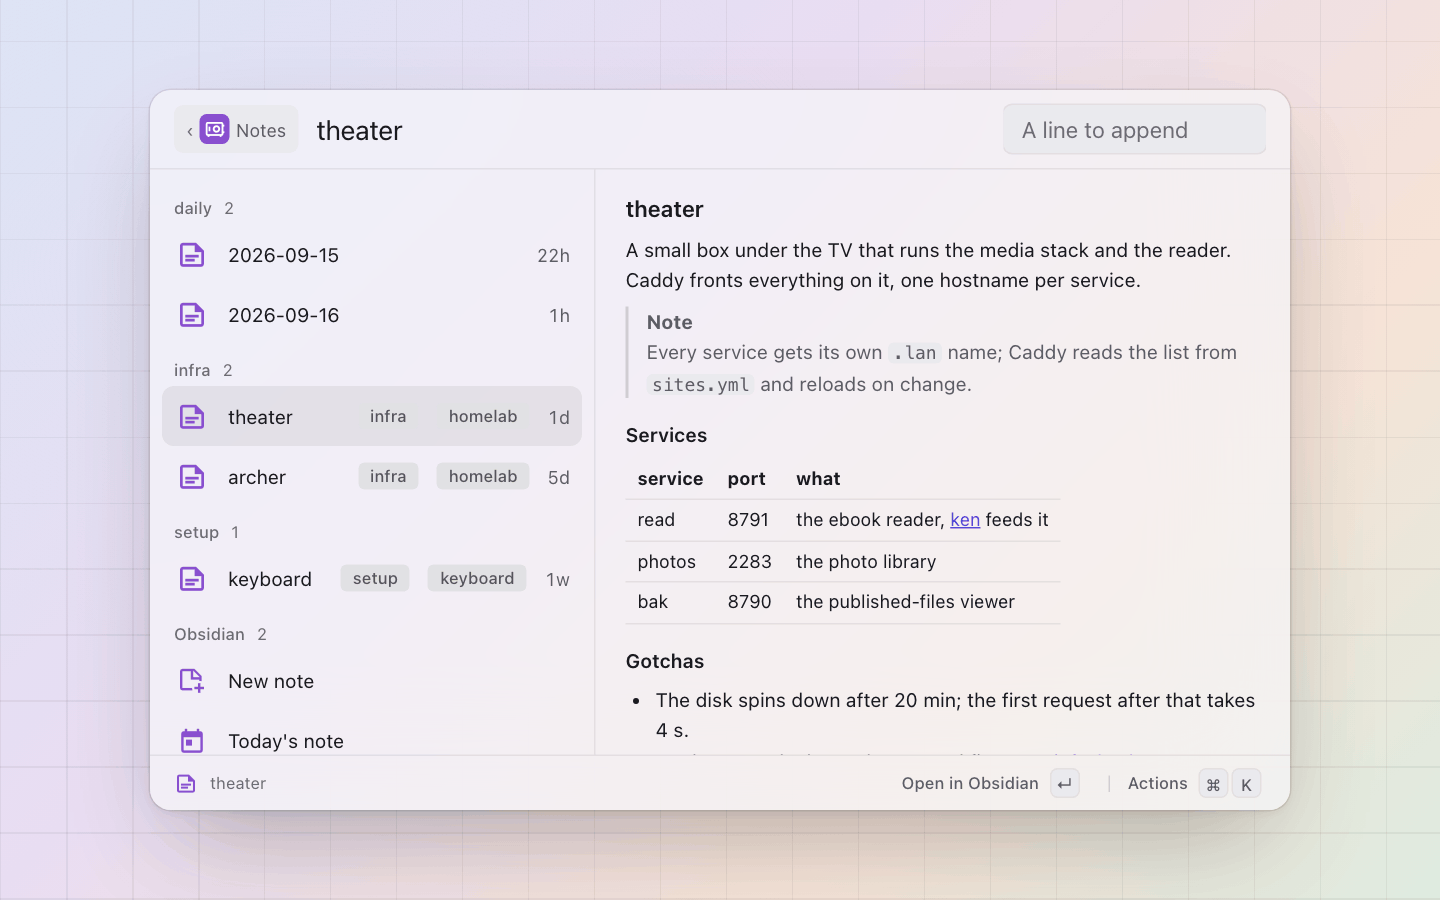The image size is (1440, 900).
Task: Click the 'read' service cell
Action: (656, 520)
